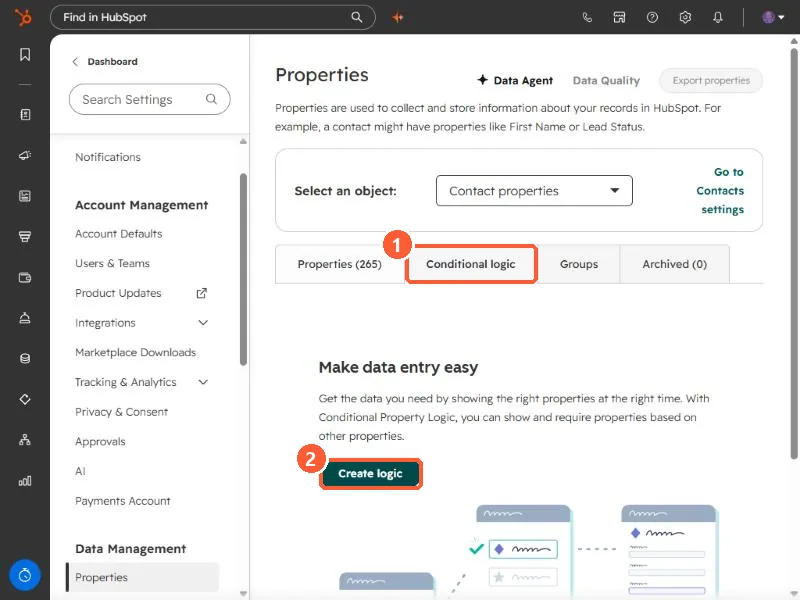Switch to the Archived (0) tab
This screenshot has width=800, height=600.
tap(674, 264)
